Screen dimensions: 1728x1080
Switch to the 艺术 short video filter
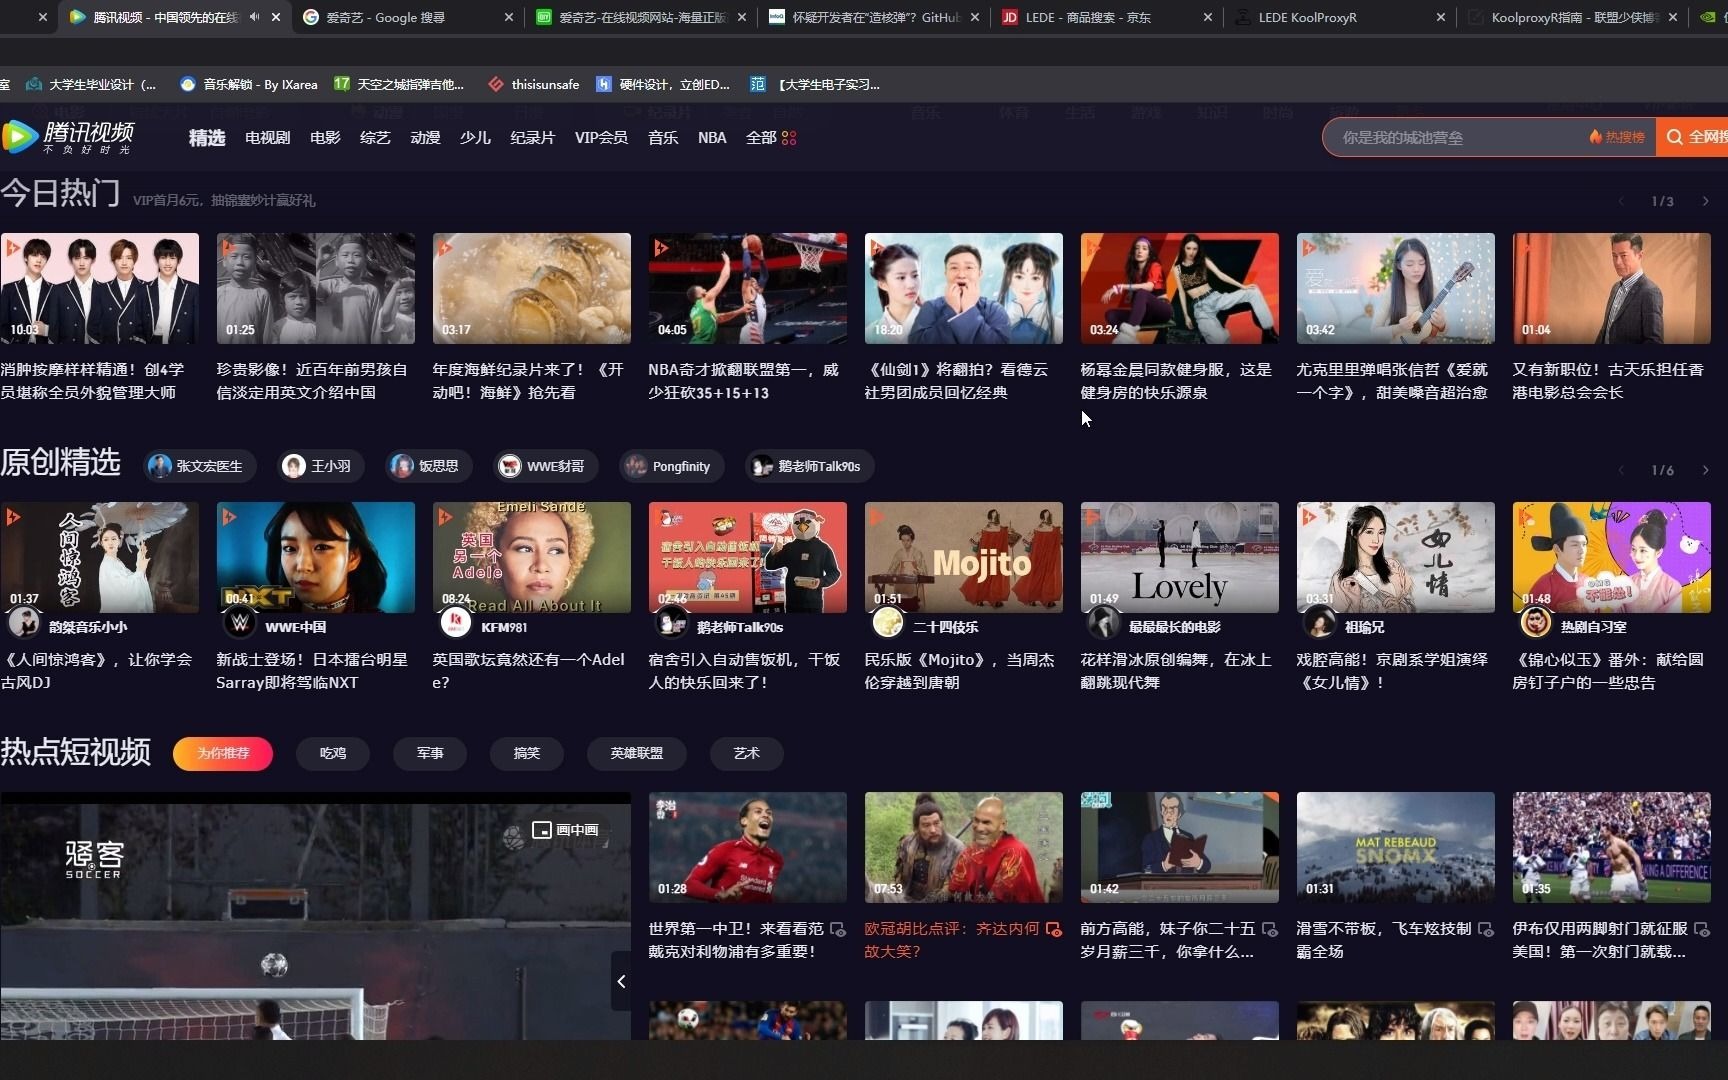[746, 753]
